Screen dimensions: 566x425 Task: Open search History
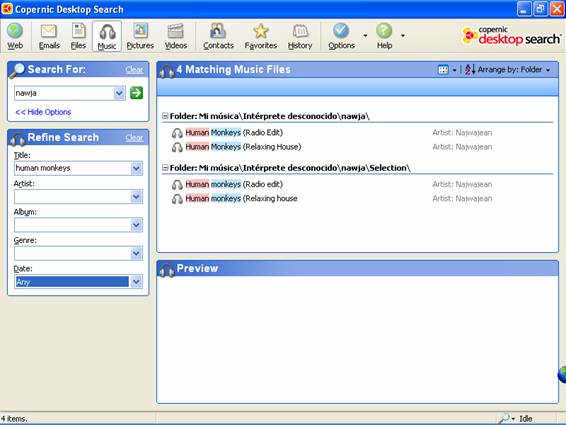click(x=300, y=36)
